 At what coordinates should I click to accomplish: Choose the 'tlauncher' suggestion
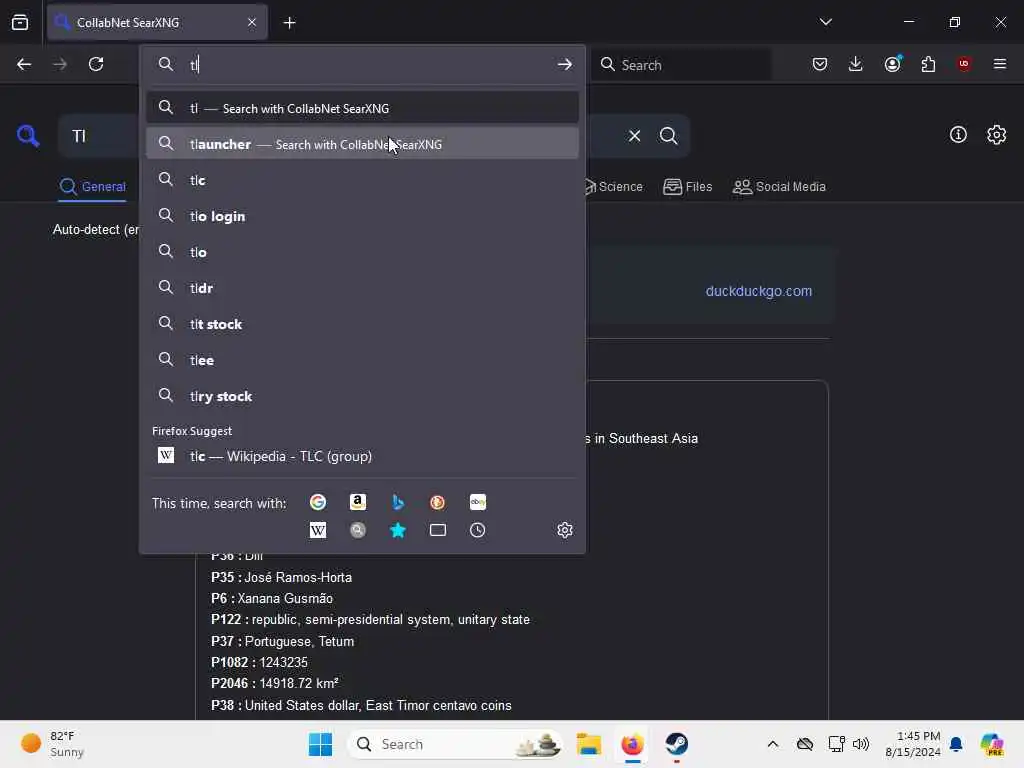click(362, 144)
